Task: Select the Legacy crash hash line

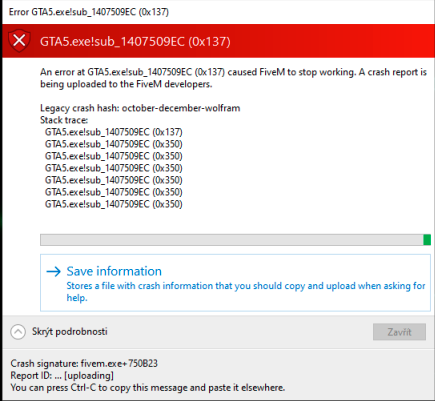Action: point(140,108)
